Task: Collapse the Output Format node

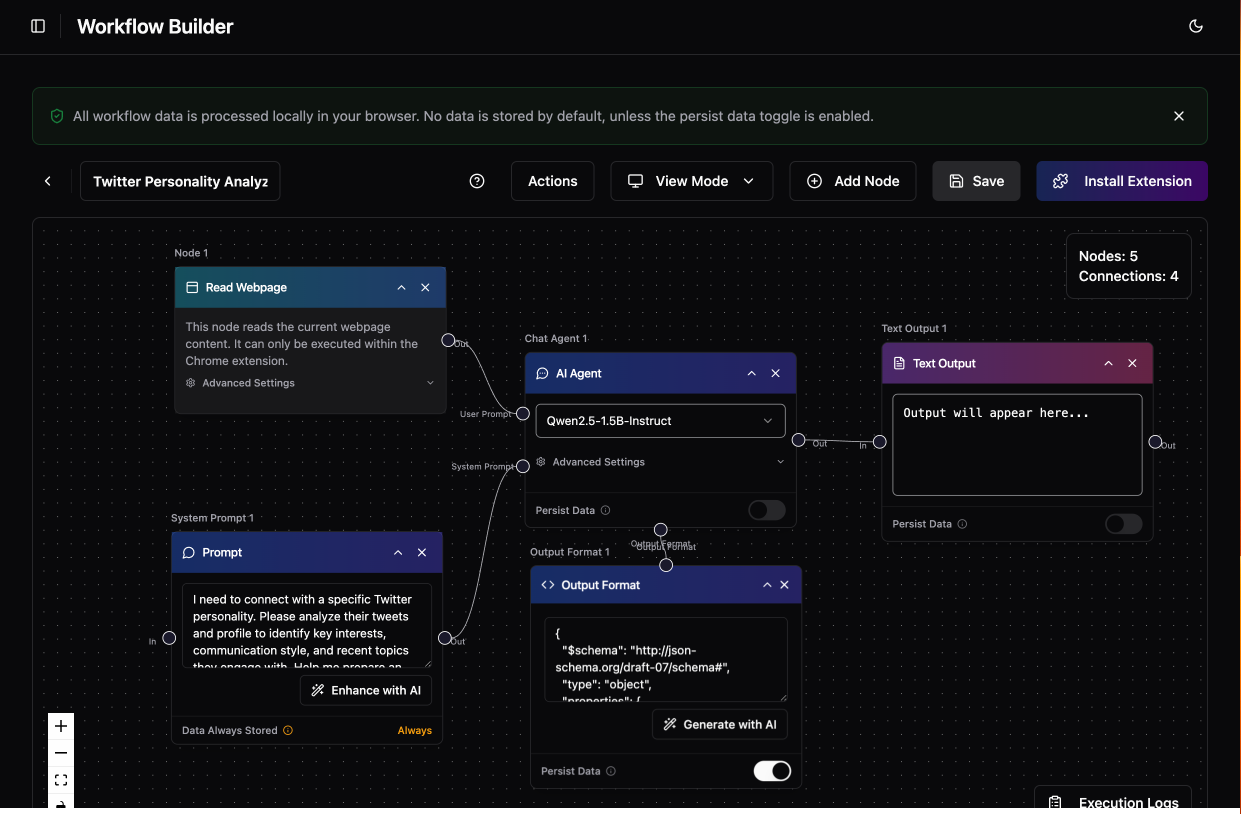Action: [767, 585]
